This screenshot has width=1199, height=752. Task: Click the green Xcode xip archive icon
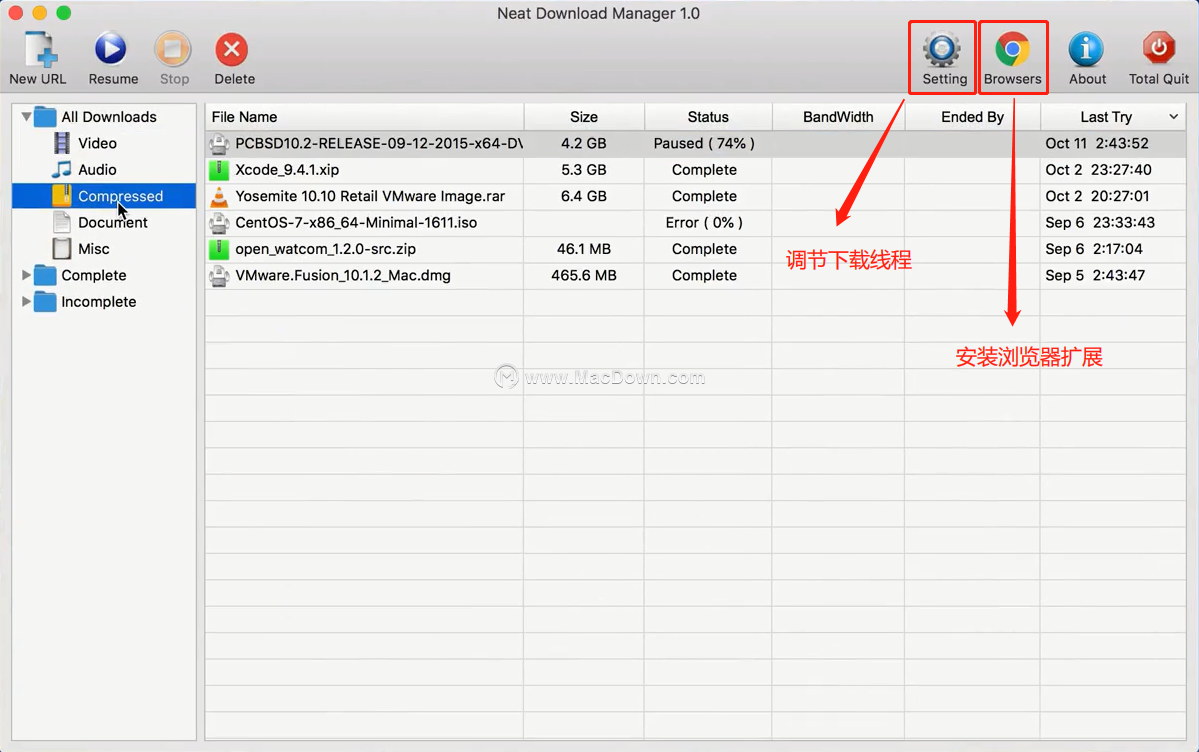[219, 170]
